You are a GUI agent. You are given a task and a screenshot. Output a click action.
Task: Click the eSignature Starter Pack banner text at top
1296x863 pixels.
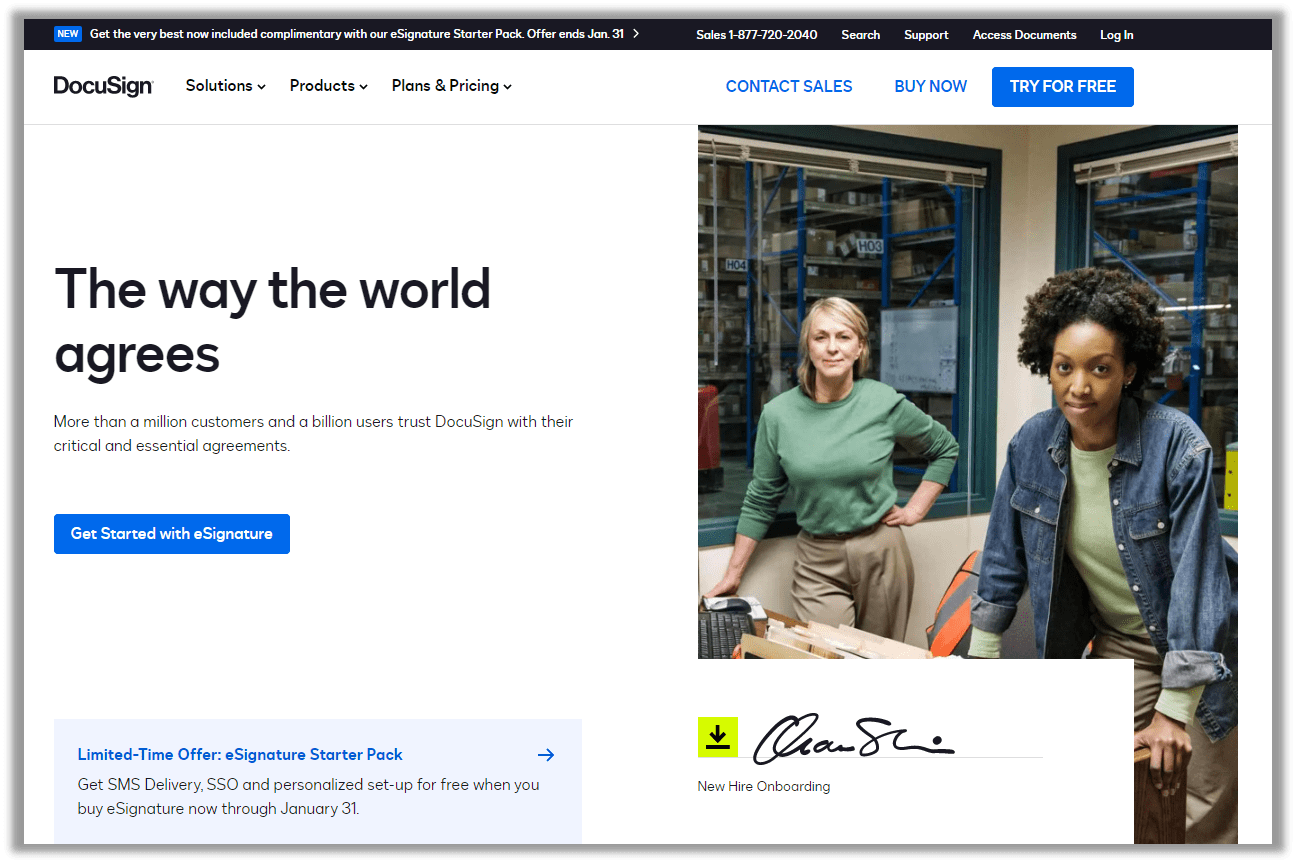[x=357, y=34]
